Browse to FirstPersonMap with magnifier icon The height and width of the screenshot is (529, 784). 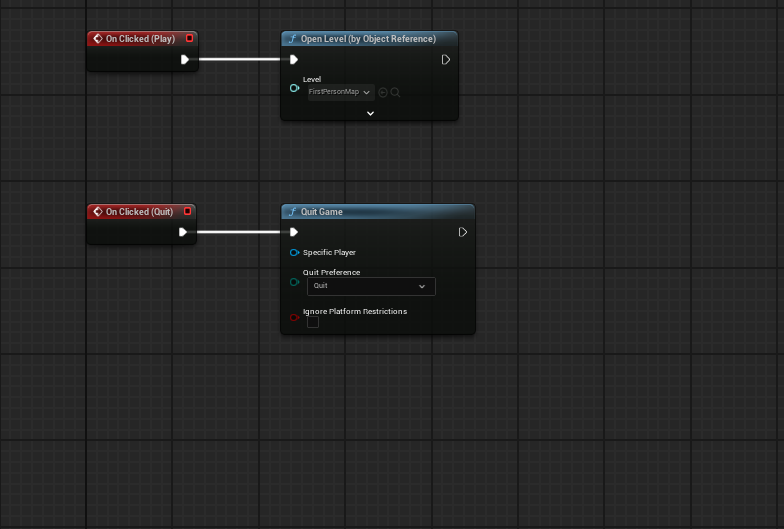pos(395,92)
